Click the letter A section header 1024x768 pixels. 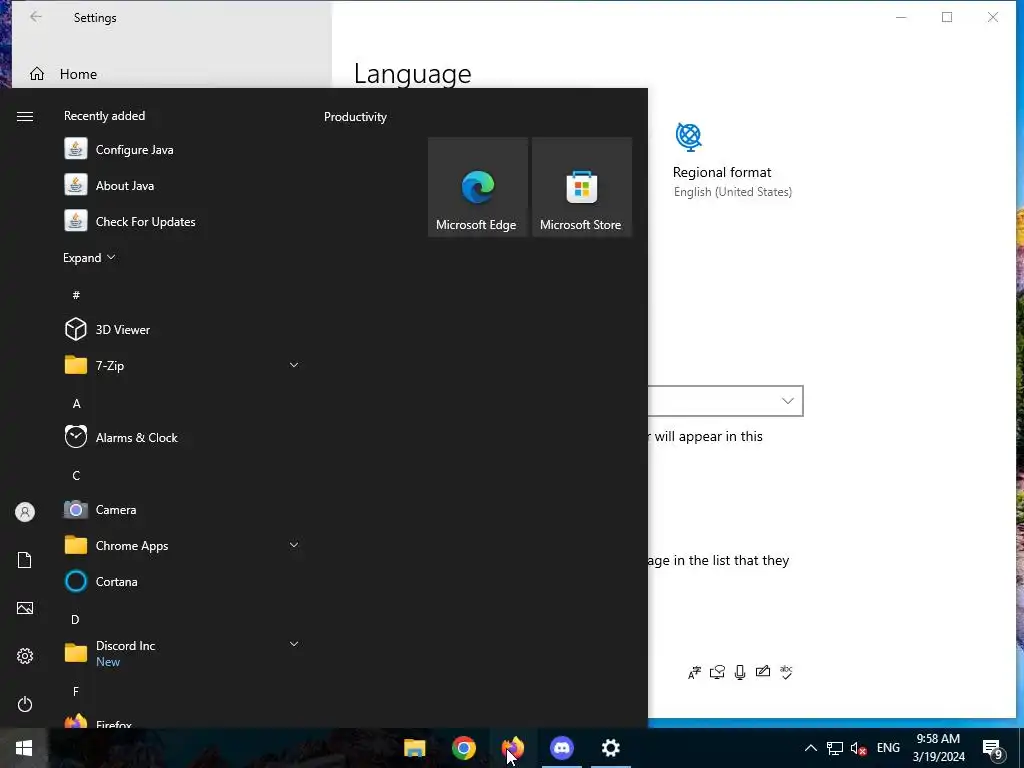click(76, 404)
